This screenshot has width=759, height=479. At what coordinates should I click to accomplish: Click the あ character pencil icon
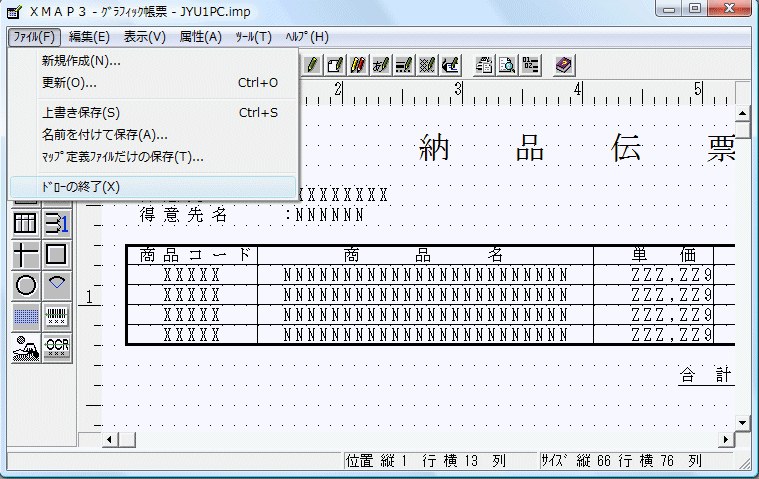(x=380, y=65)
